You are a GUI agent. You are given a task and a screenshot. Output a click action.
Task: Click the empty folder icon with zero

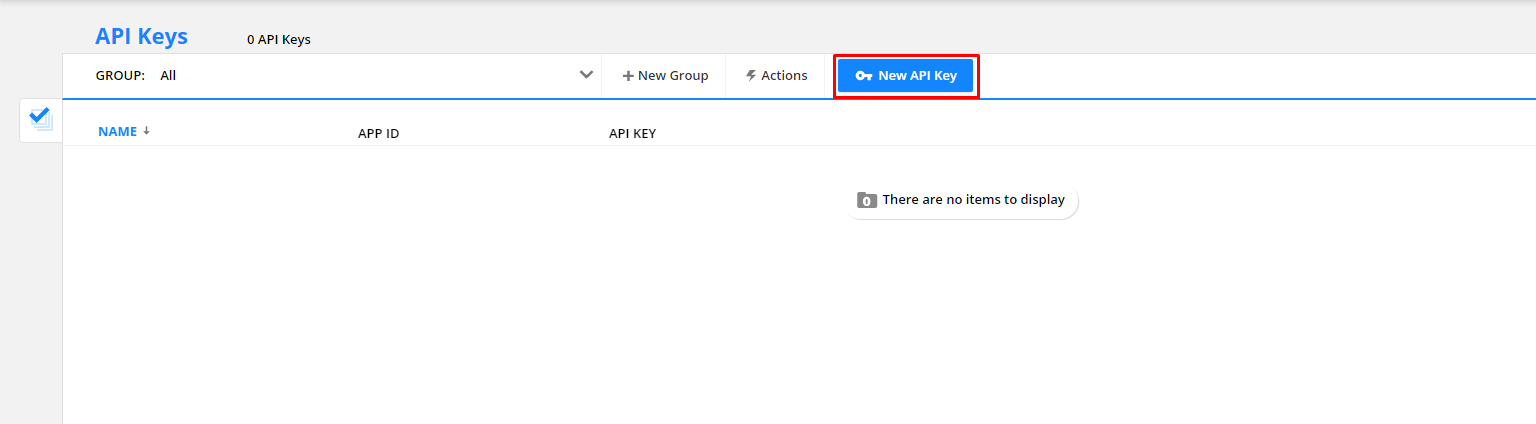(867, 200)
